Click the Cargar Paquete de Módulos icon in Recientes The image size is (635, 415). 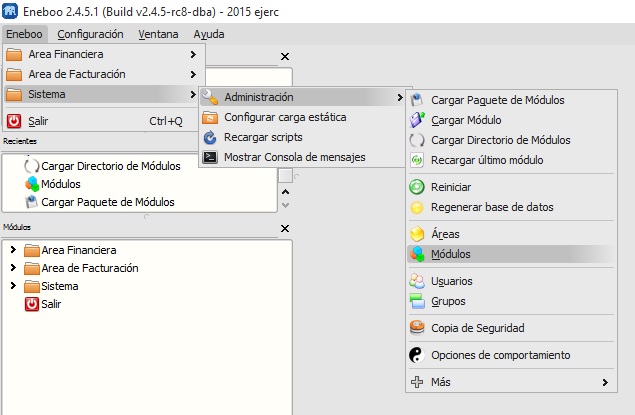coord(32,202)
